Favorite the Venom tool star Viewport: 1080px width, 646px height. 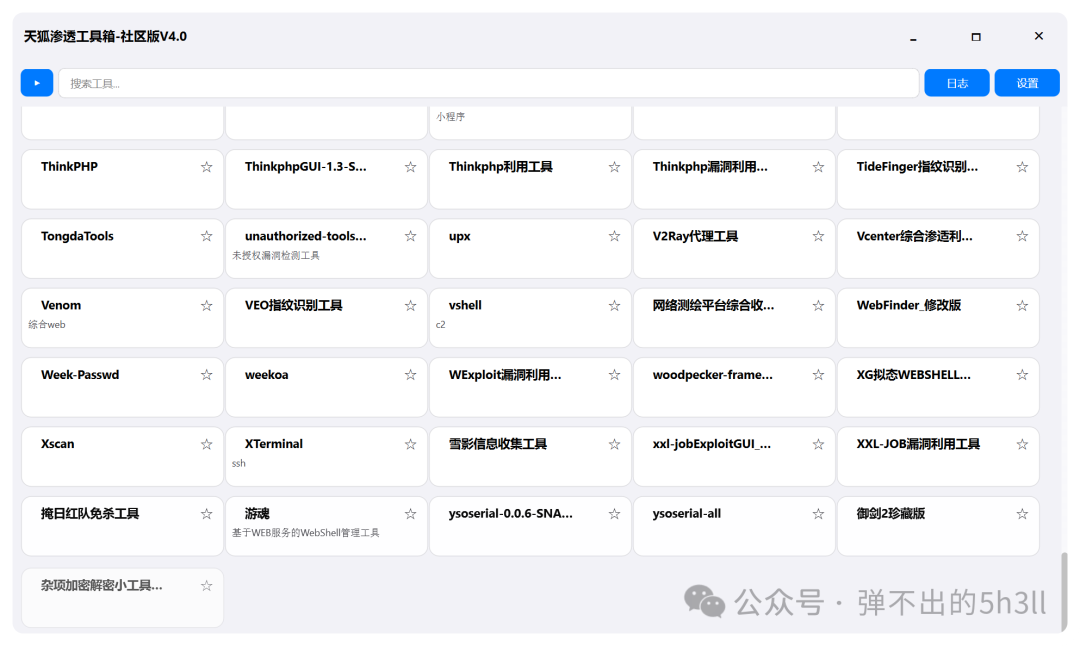click(x=207, y=306)
